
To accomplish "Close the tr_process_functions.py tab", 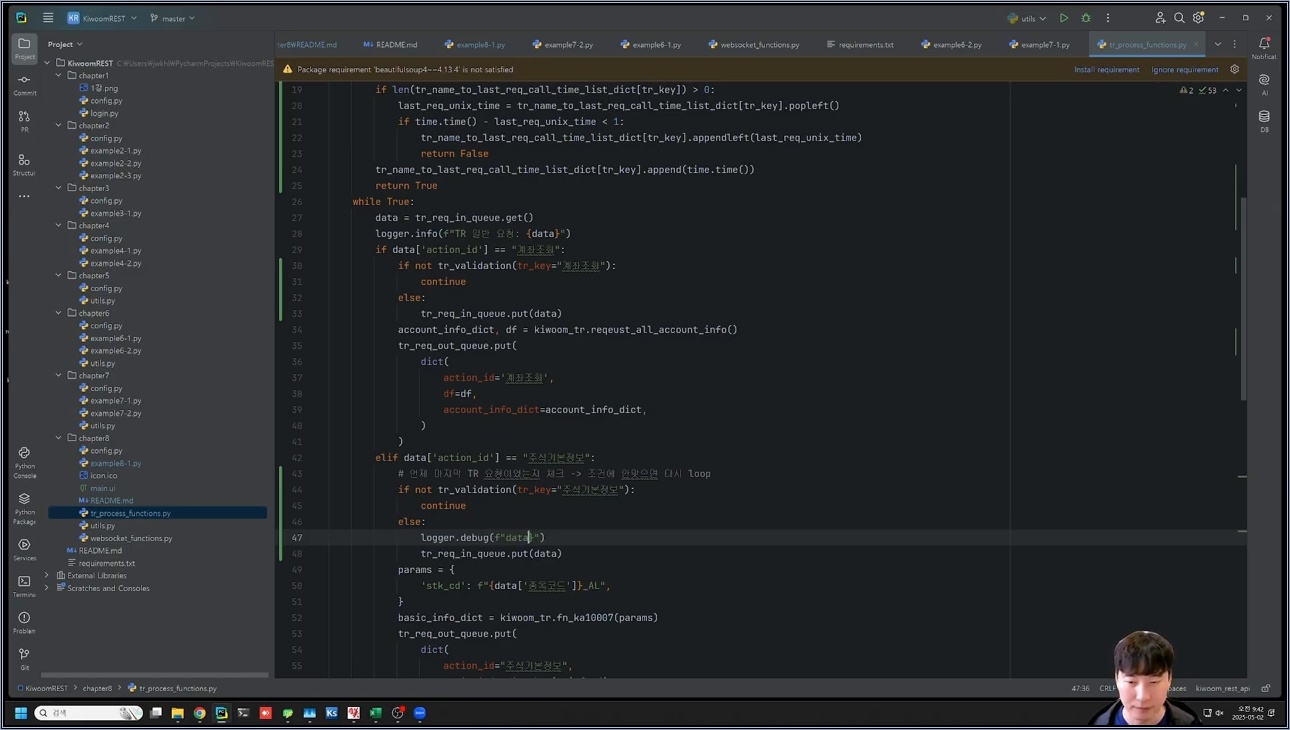I will point(1196,44).
